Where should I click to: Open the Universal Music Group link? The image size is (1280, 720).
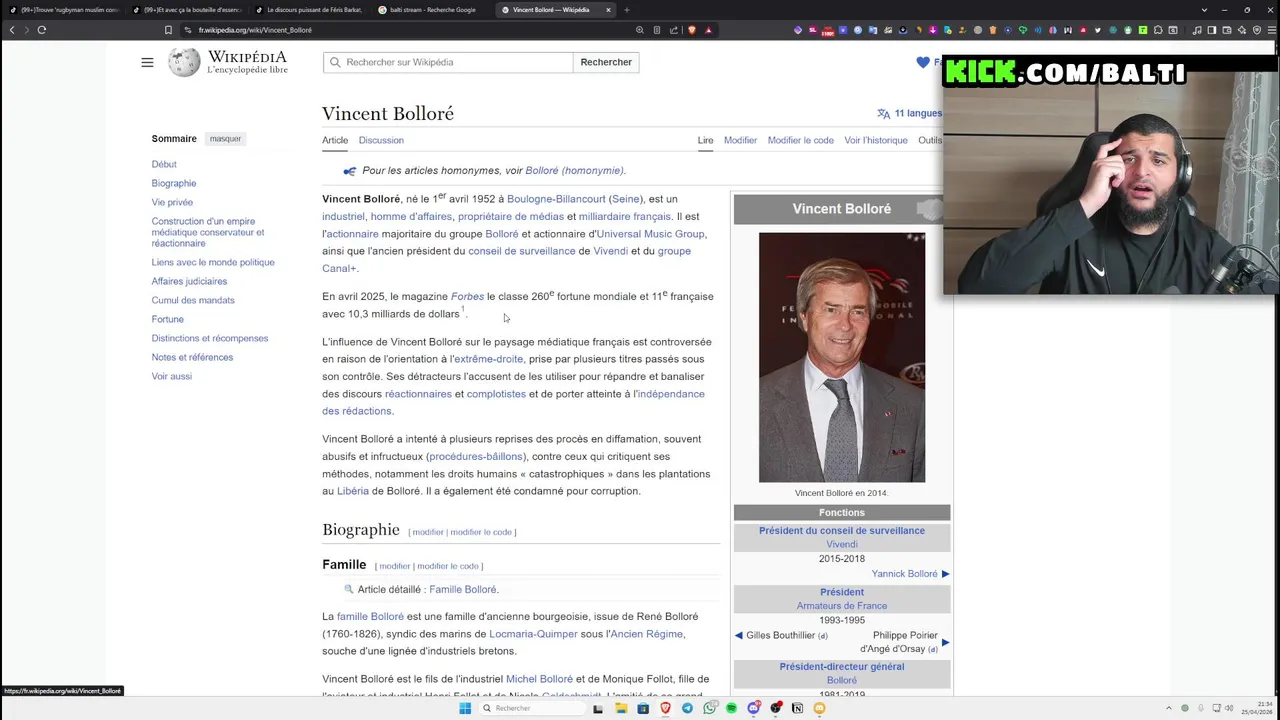(651, 234)
